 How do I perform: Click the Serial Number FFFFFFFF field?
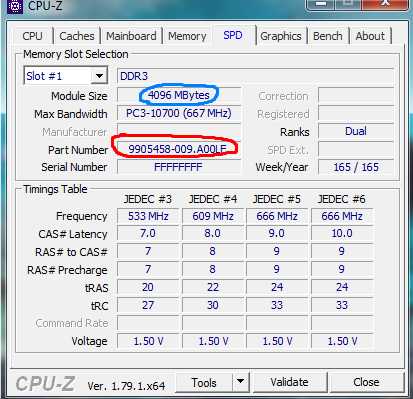[x=179, y=167]
